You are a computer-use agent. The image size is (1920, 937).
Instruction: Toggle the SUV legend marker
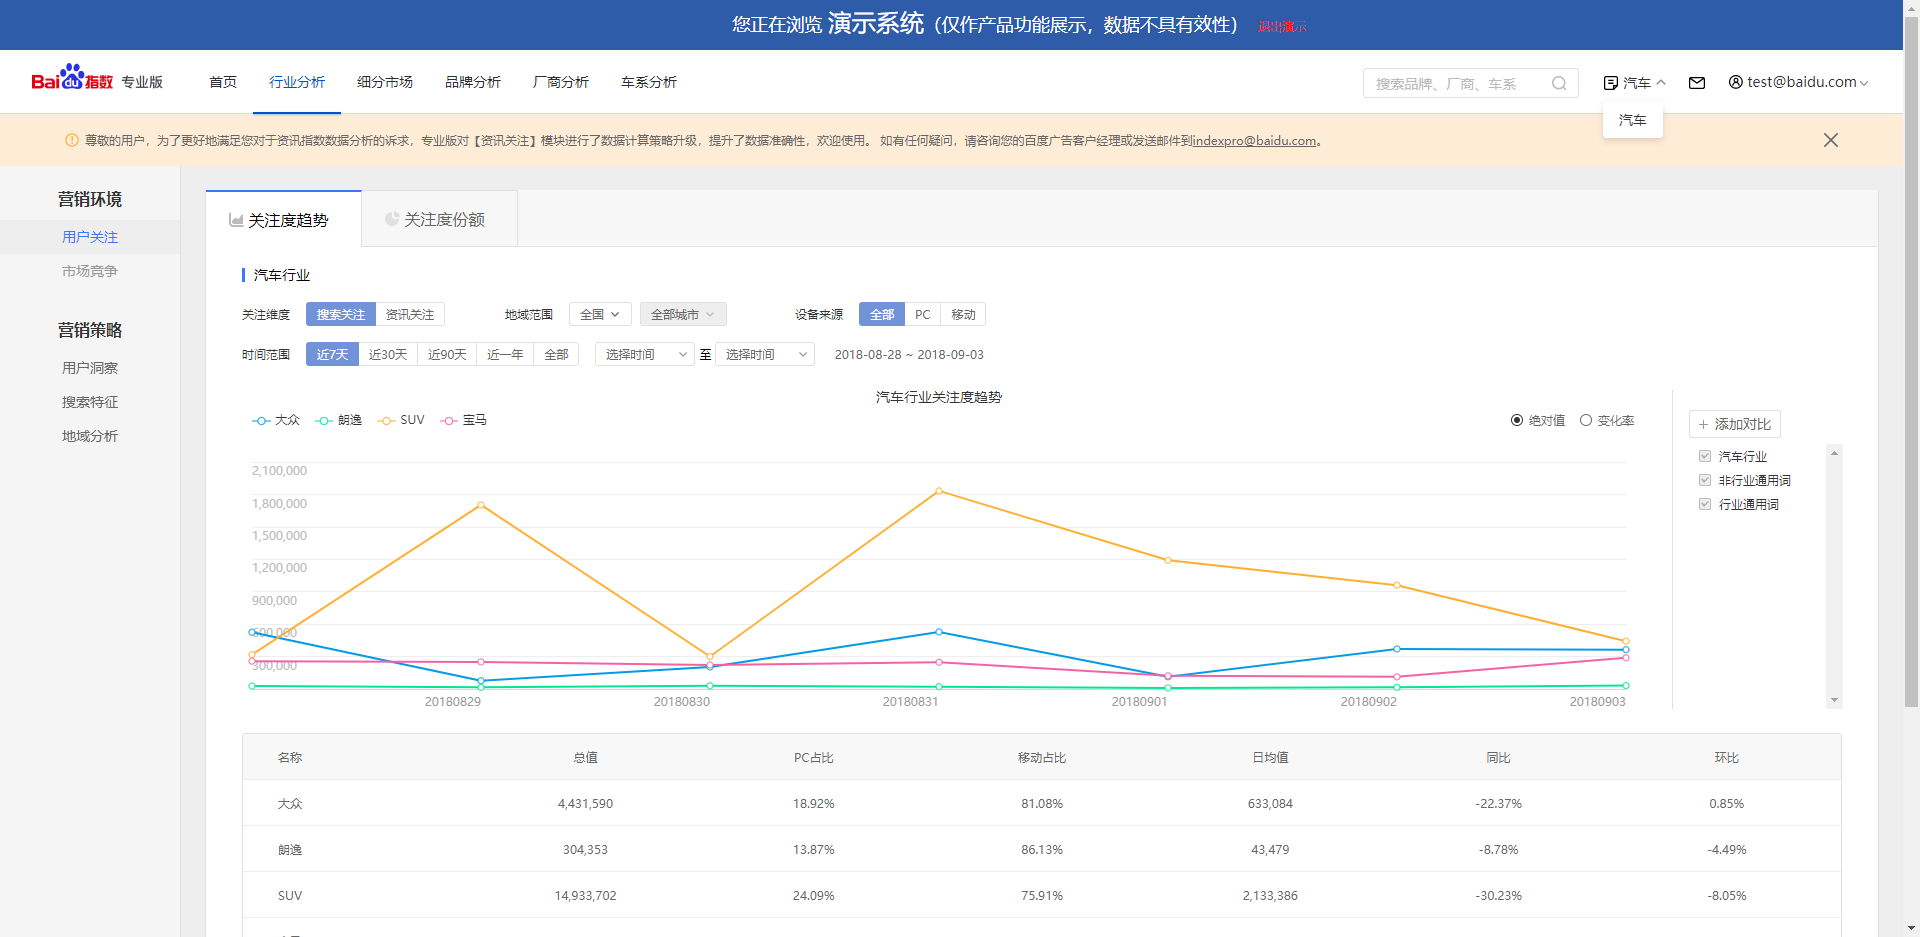click(x=386, y=421)
